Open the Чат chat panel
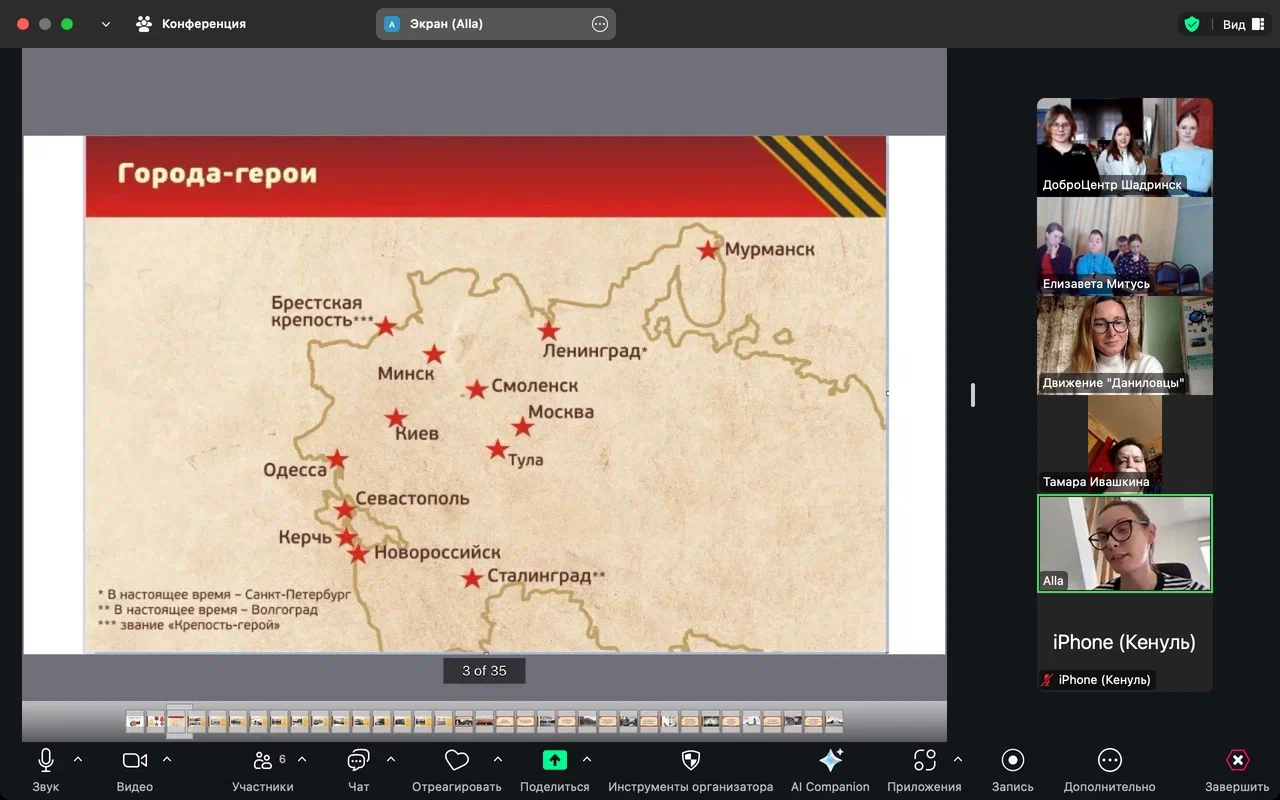The height and width of the screenshot is (800, 1280). coord(358,761)
